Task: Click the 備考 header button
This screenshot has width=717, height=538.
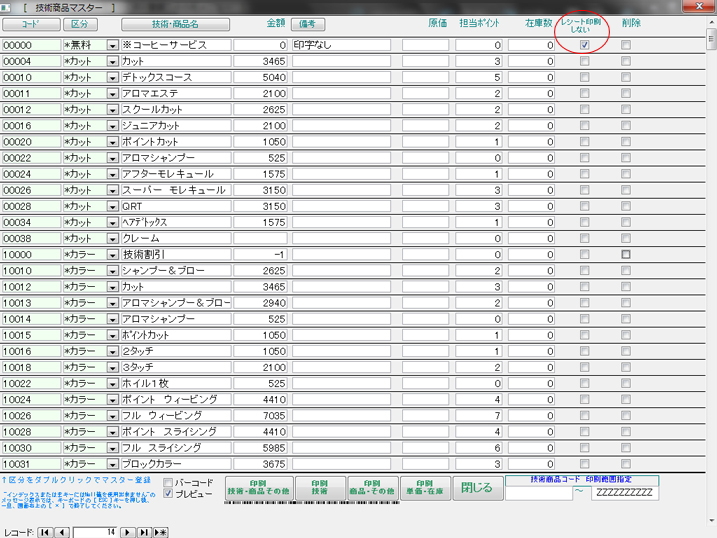Action: tap(308, 24)
